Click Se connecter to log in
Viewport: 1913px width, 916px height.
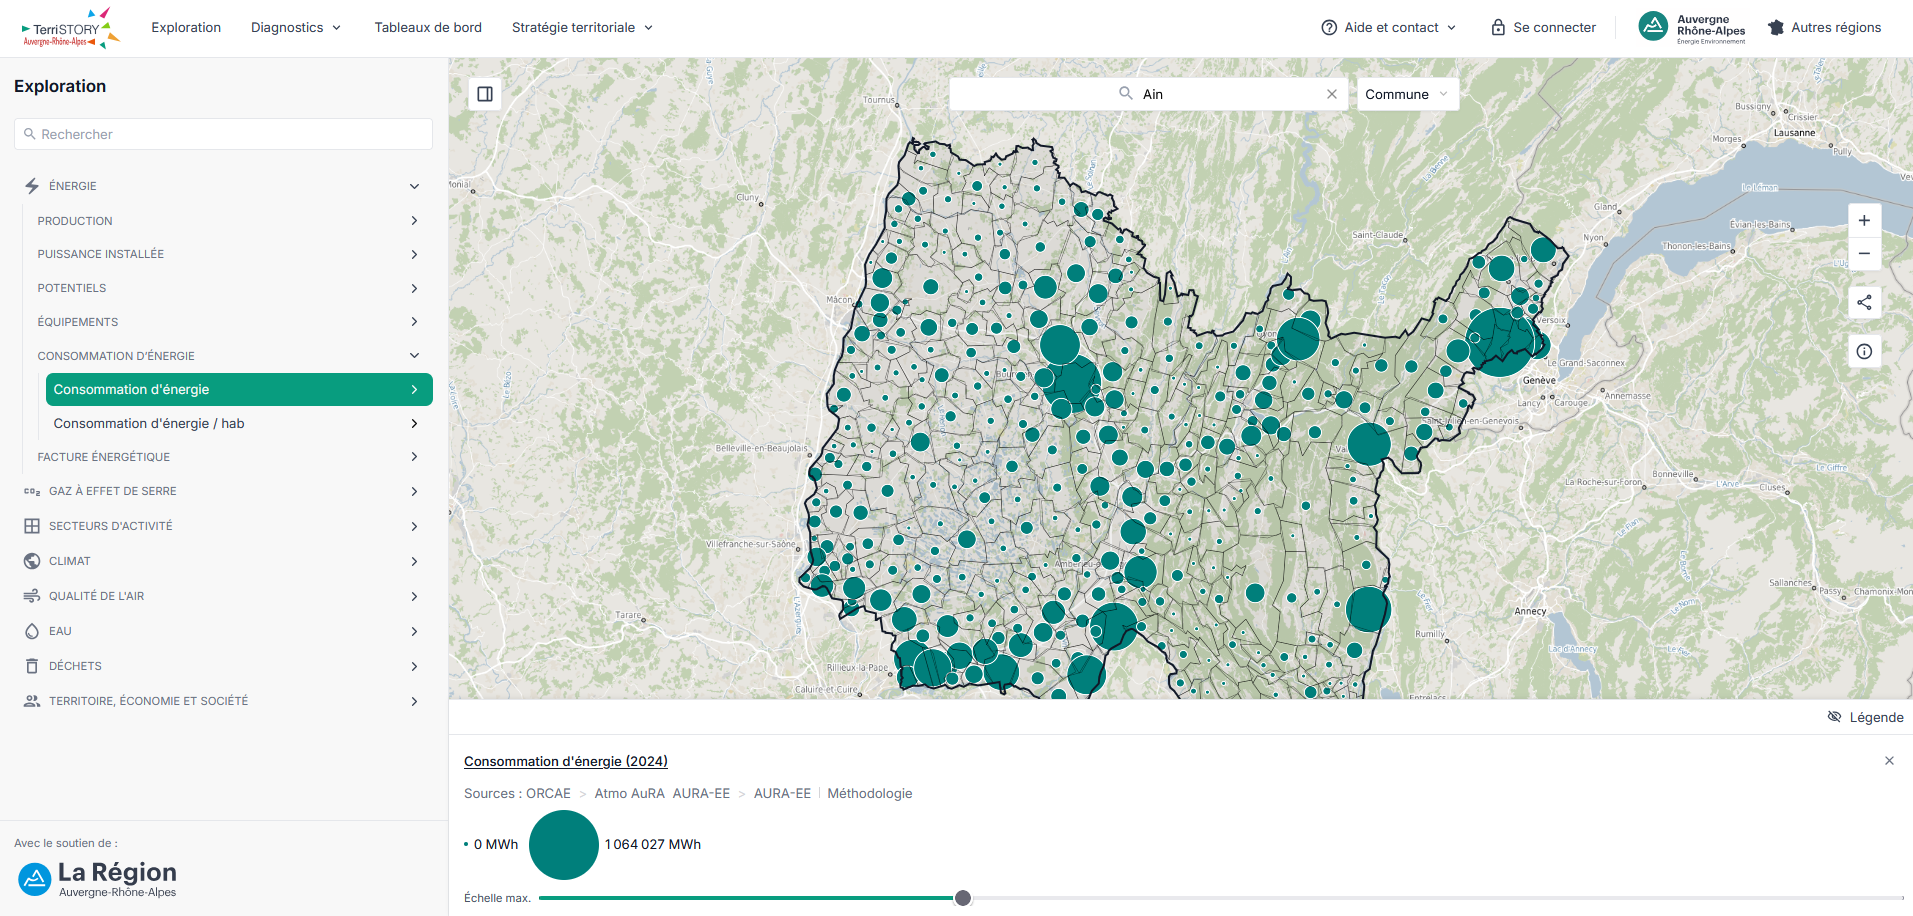(x=1543, y=28)
